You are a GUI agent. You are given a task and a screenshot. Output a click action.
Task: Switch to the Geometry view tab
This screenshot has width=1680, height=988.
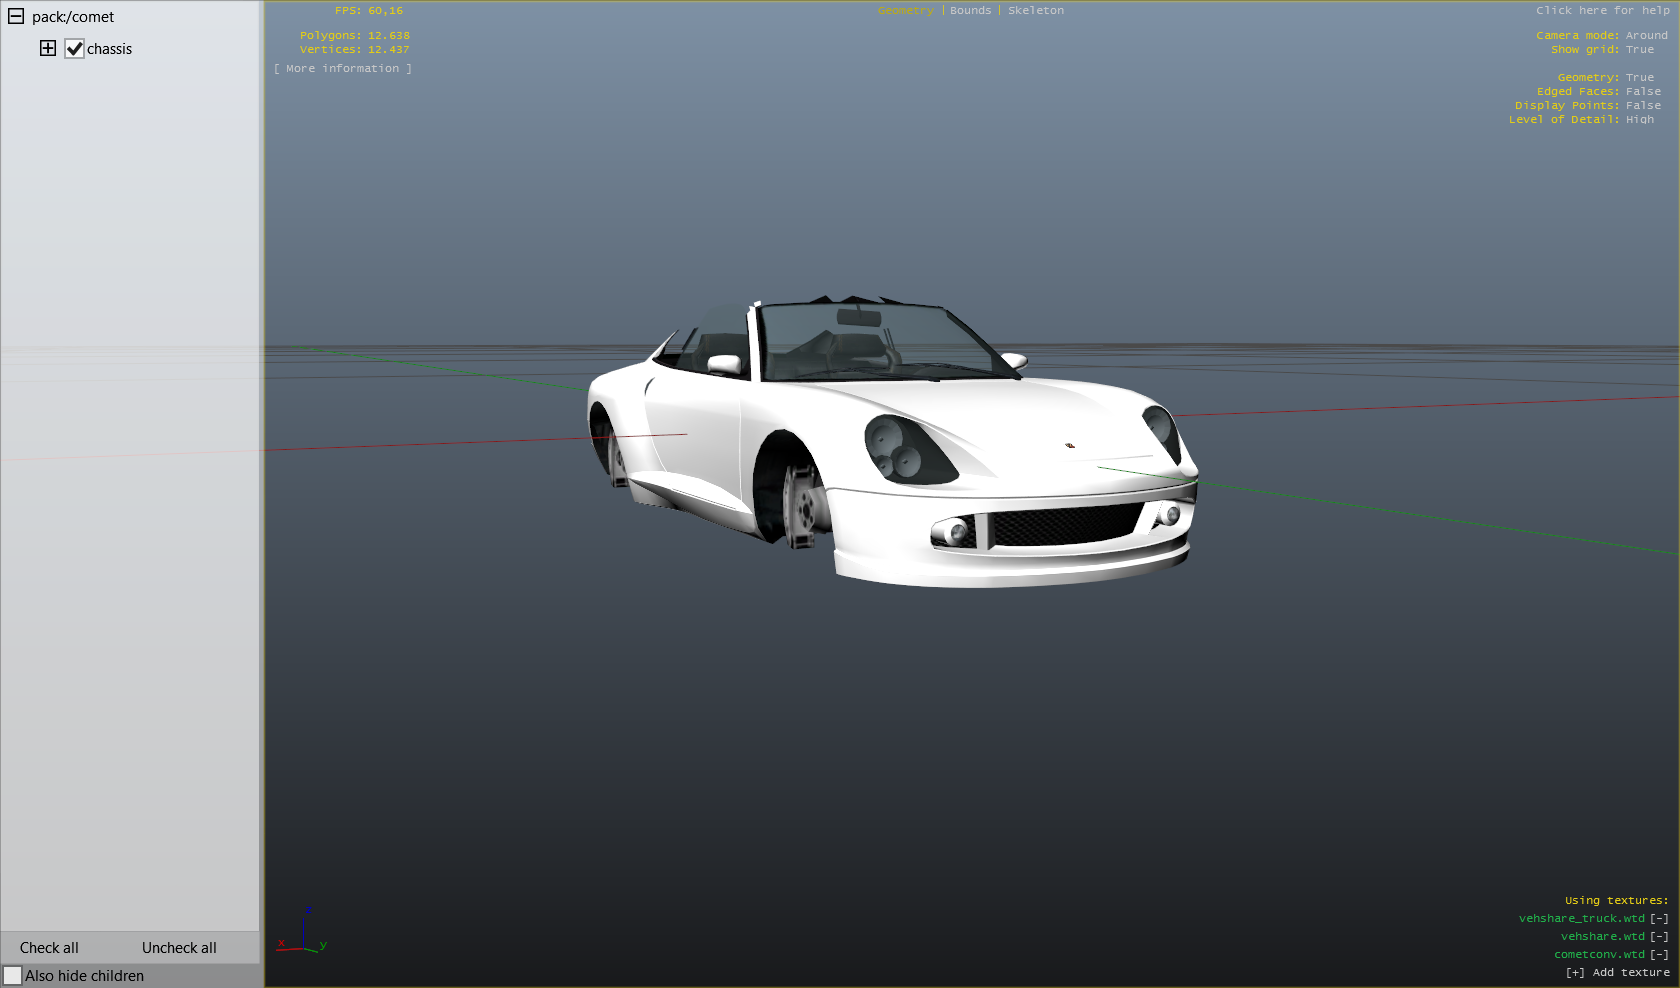coord(906,11)
